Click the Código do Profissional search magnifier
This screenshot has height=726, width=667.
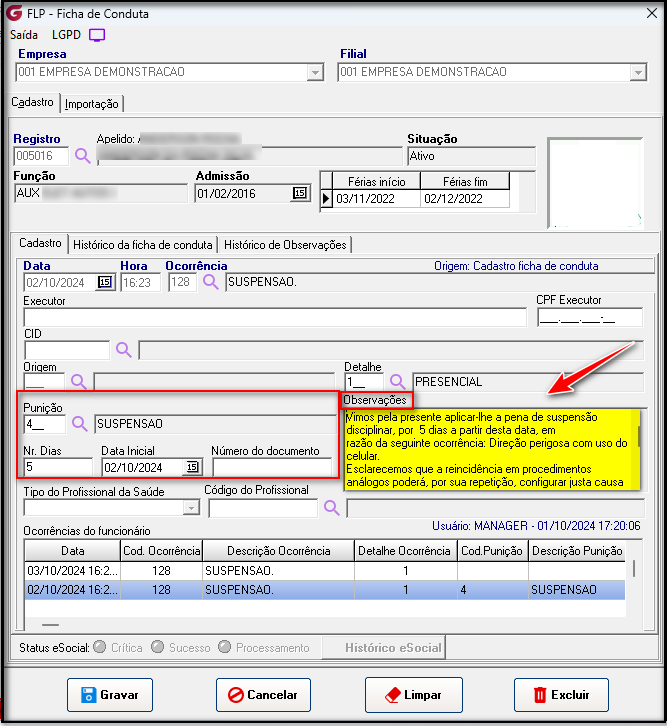tap(331, 508)
